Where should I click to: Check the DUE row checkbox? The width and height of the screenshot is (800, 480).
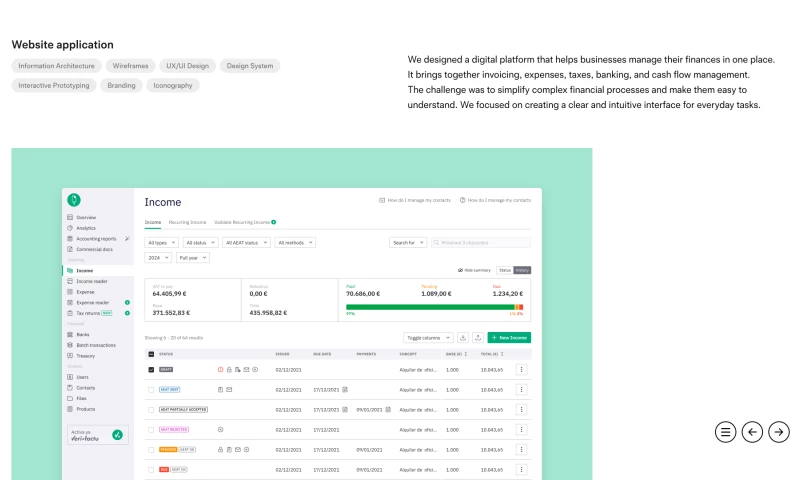tap(151, 470)
